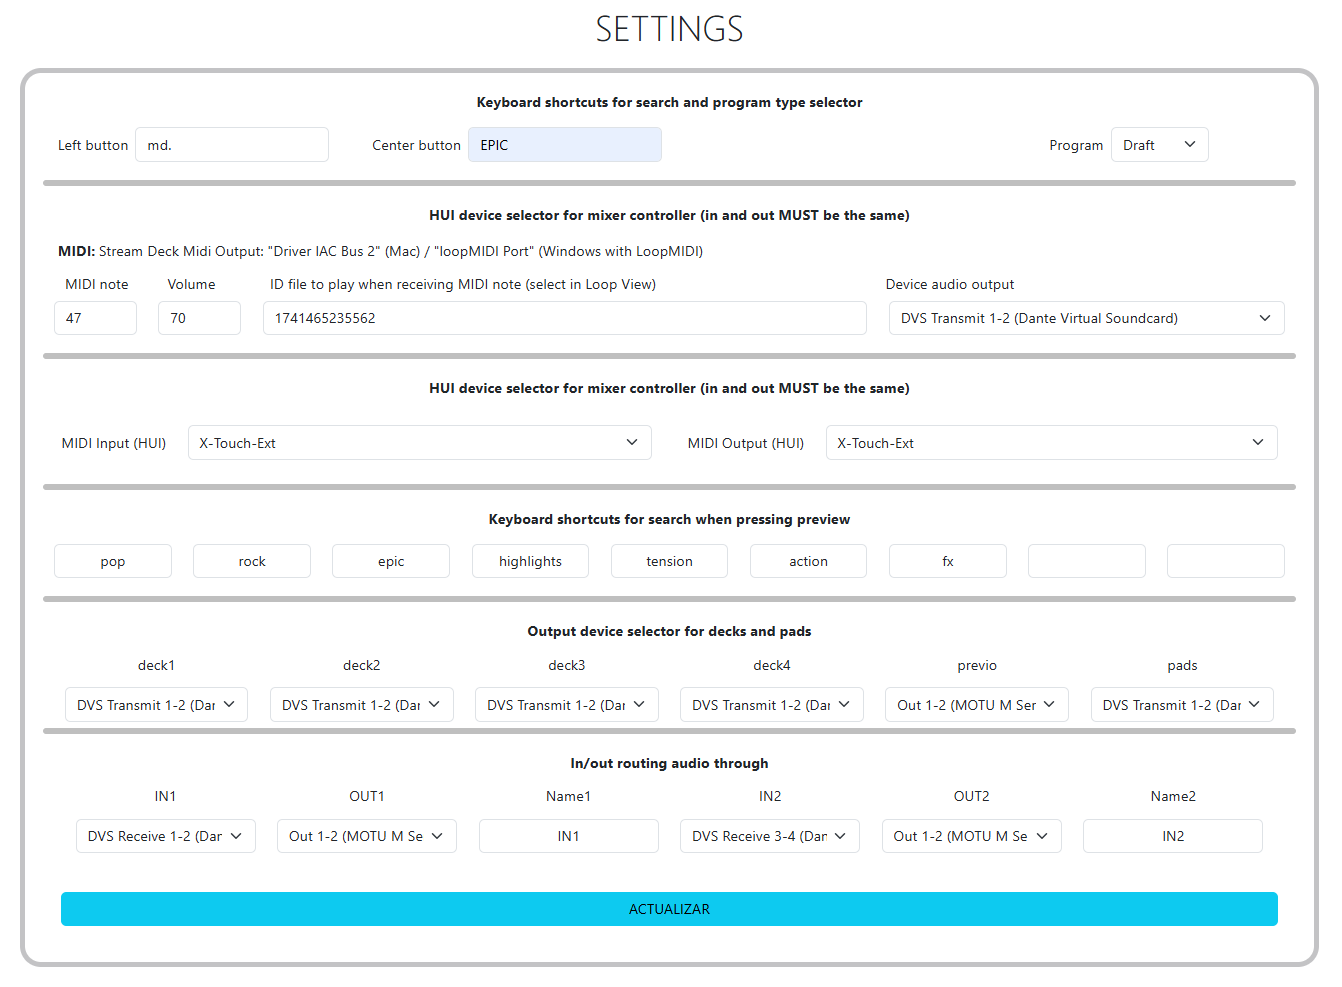This screenshot has width=1342, height=987.
Task: Open the OUT1 routing output dropdown
Action: coord(367,836)
